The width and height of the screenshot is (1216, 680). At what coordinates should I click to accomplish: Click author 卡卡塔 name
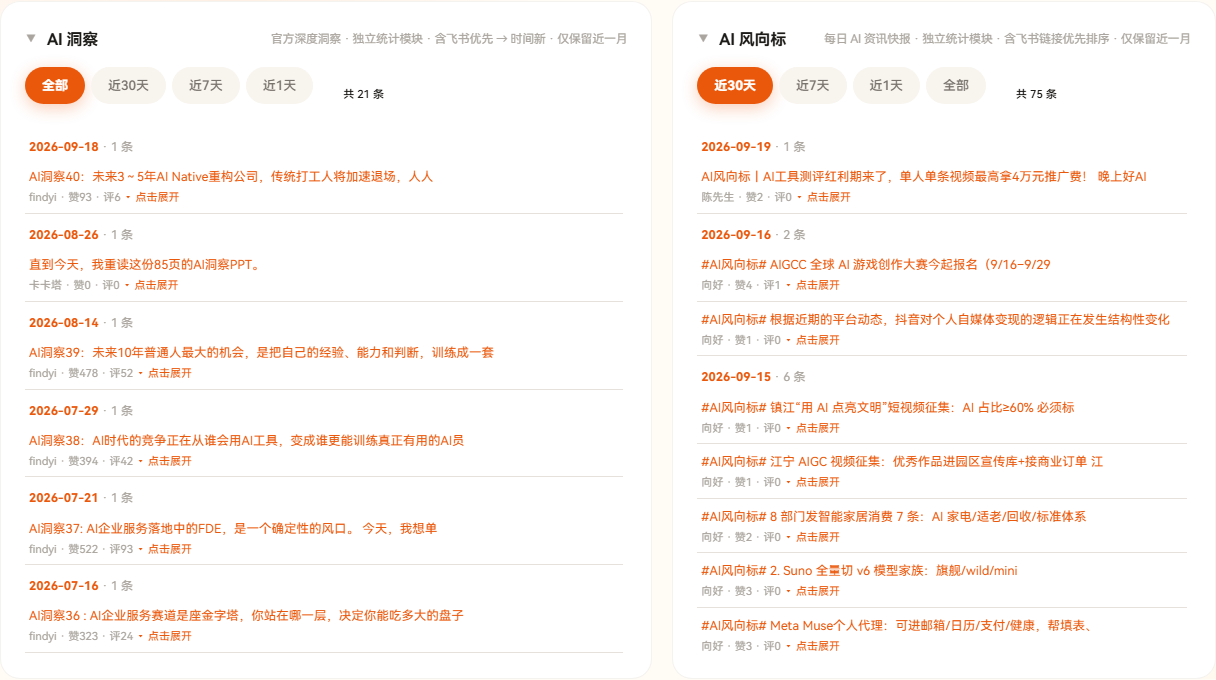[x=45, y=285]
